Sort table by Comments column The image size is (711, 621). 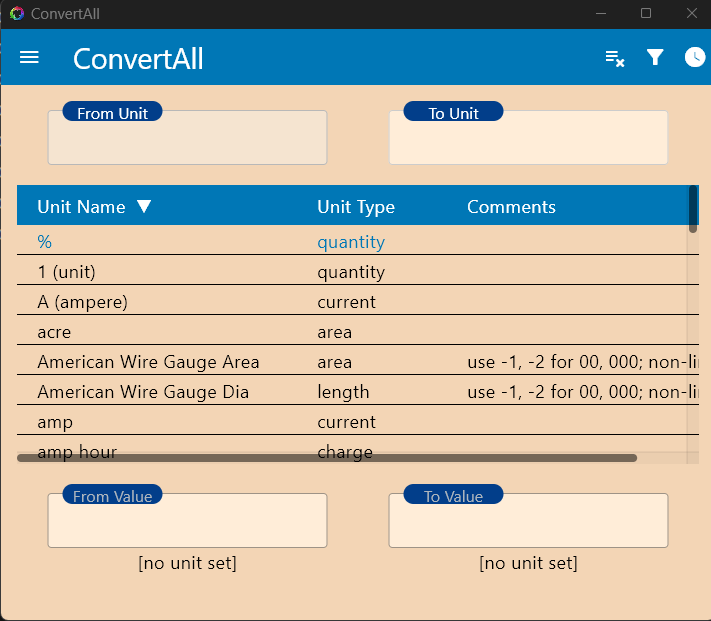[x=511, y=207]
